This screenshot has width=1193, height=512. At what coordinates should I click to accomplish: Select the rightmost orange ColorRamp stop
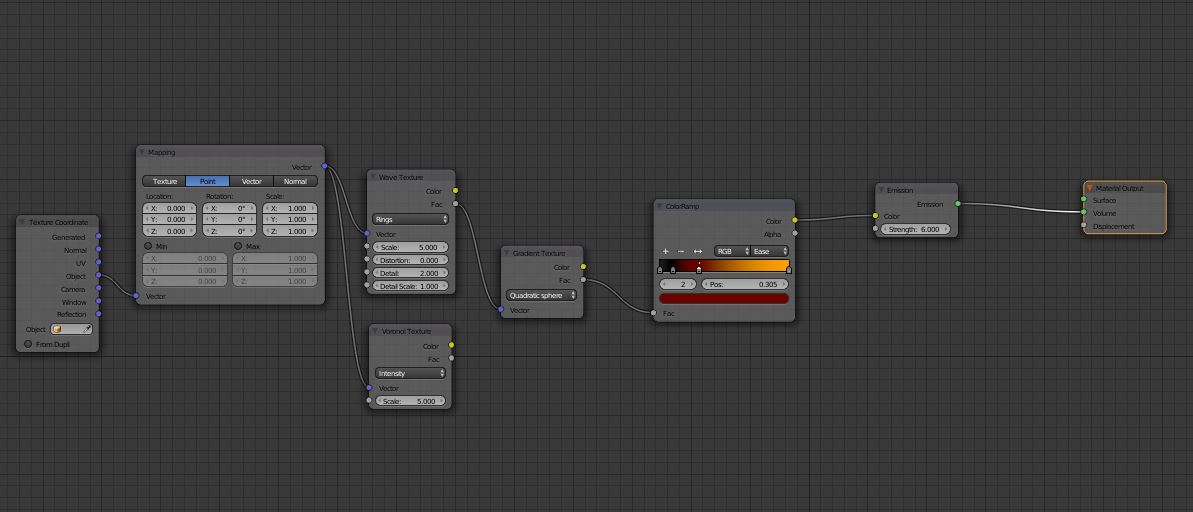tap(788, 269)
